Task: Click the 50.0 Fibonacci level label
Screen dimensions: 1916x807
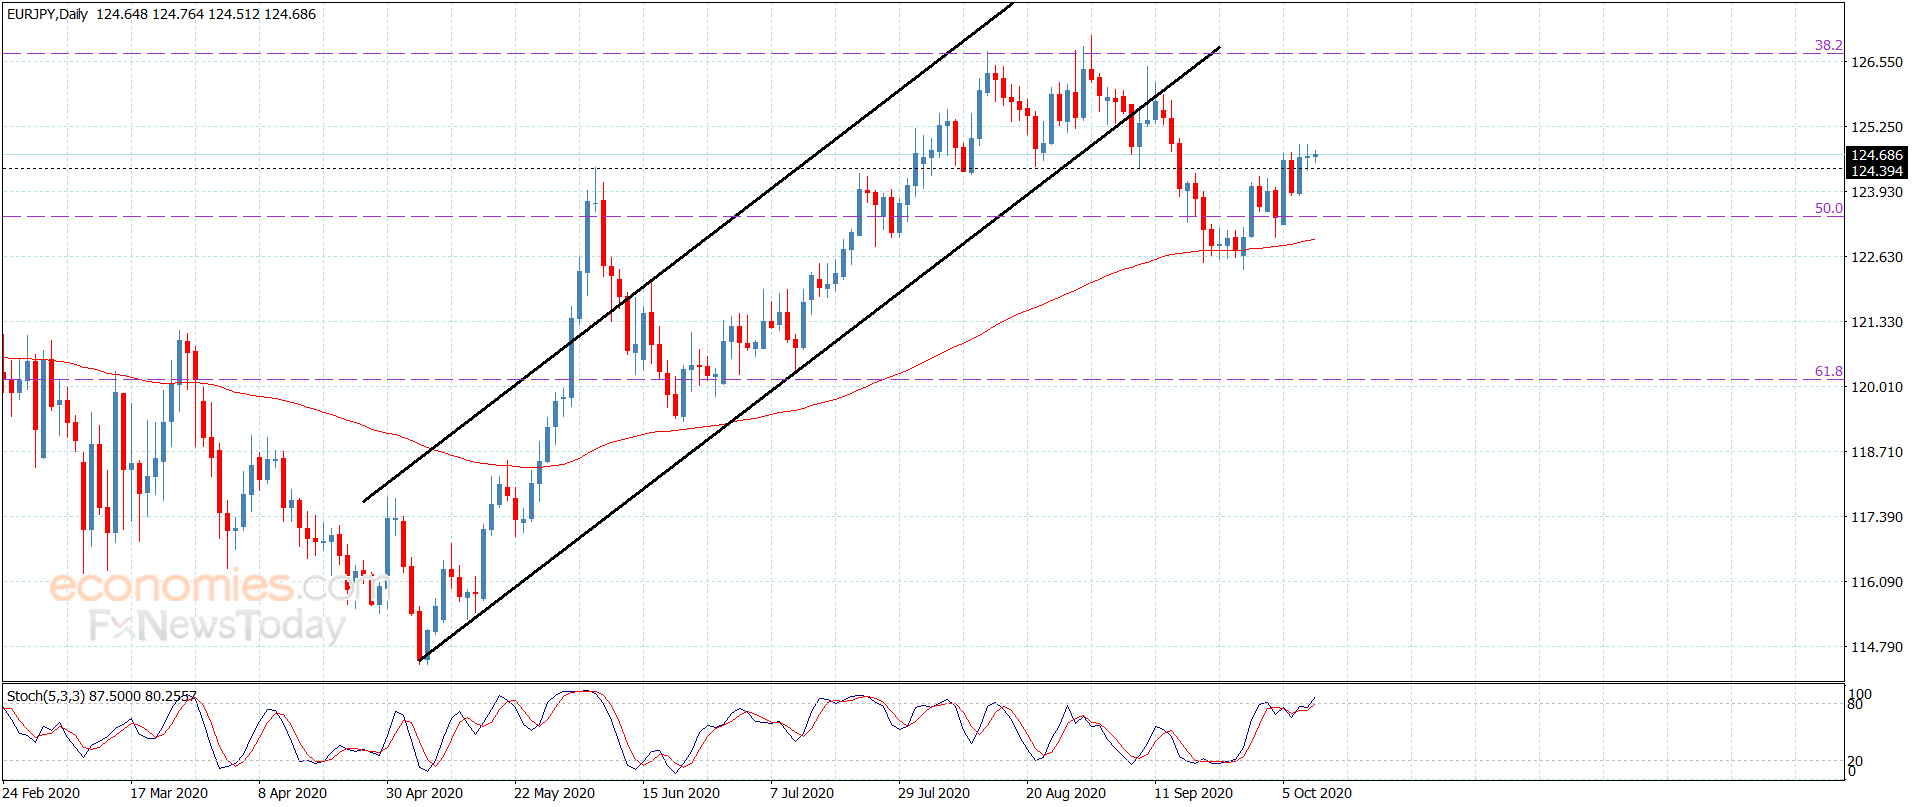Action: (x=1828, y=208)
